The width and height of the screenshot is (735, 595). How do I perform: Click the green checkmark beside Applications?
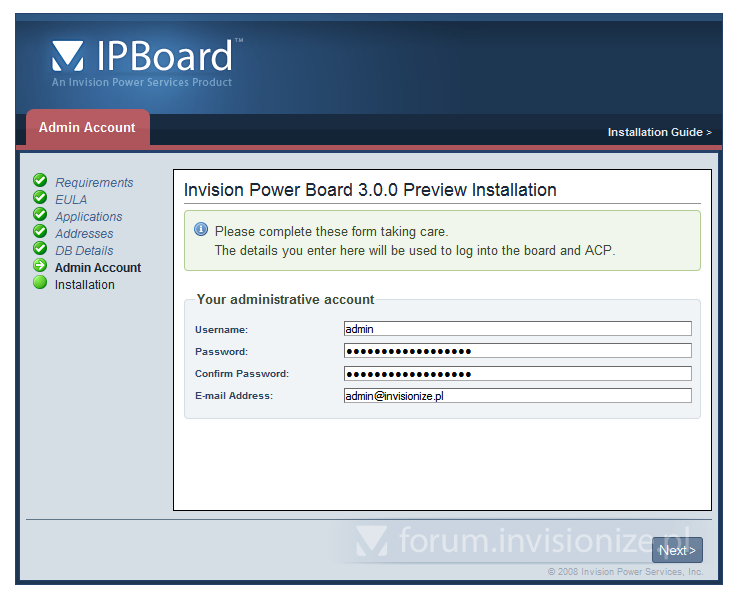point(40,215)
